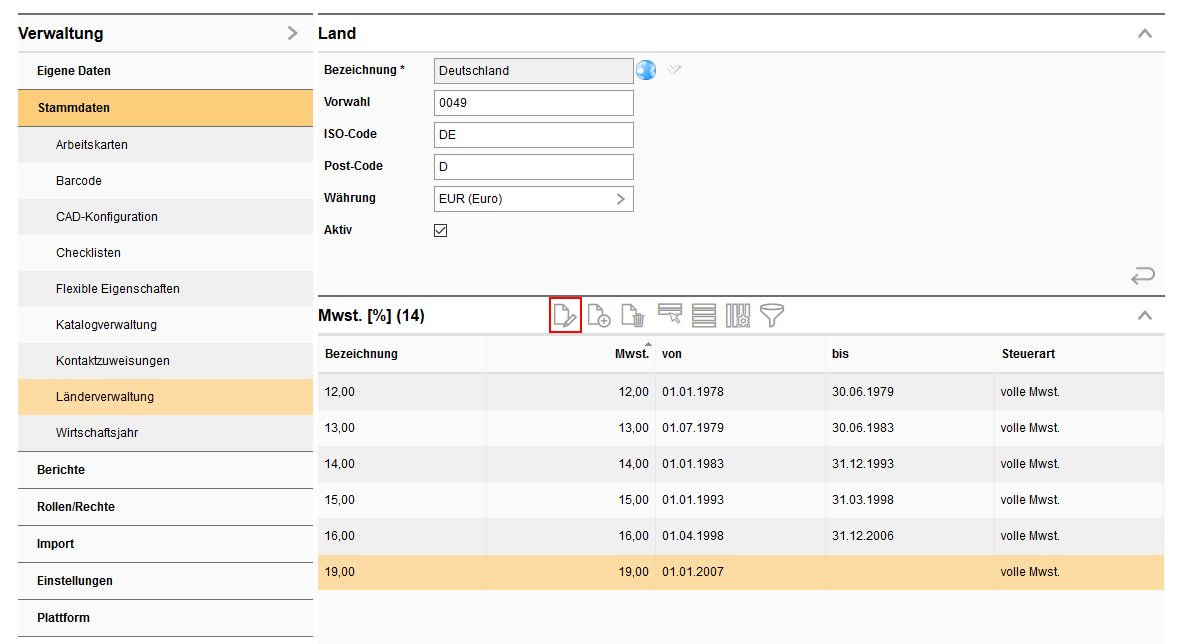This screenshot has width=1181, height=644.
Task: Open Katalogverwaltung under Stammdaten
Action: [x=106, y=325]
